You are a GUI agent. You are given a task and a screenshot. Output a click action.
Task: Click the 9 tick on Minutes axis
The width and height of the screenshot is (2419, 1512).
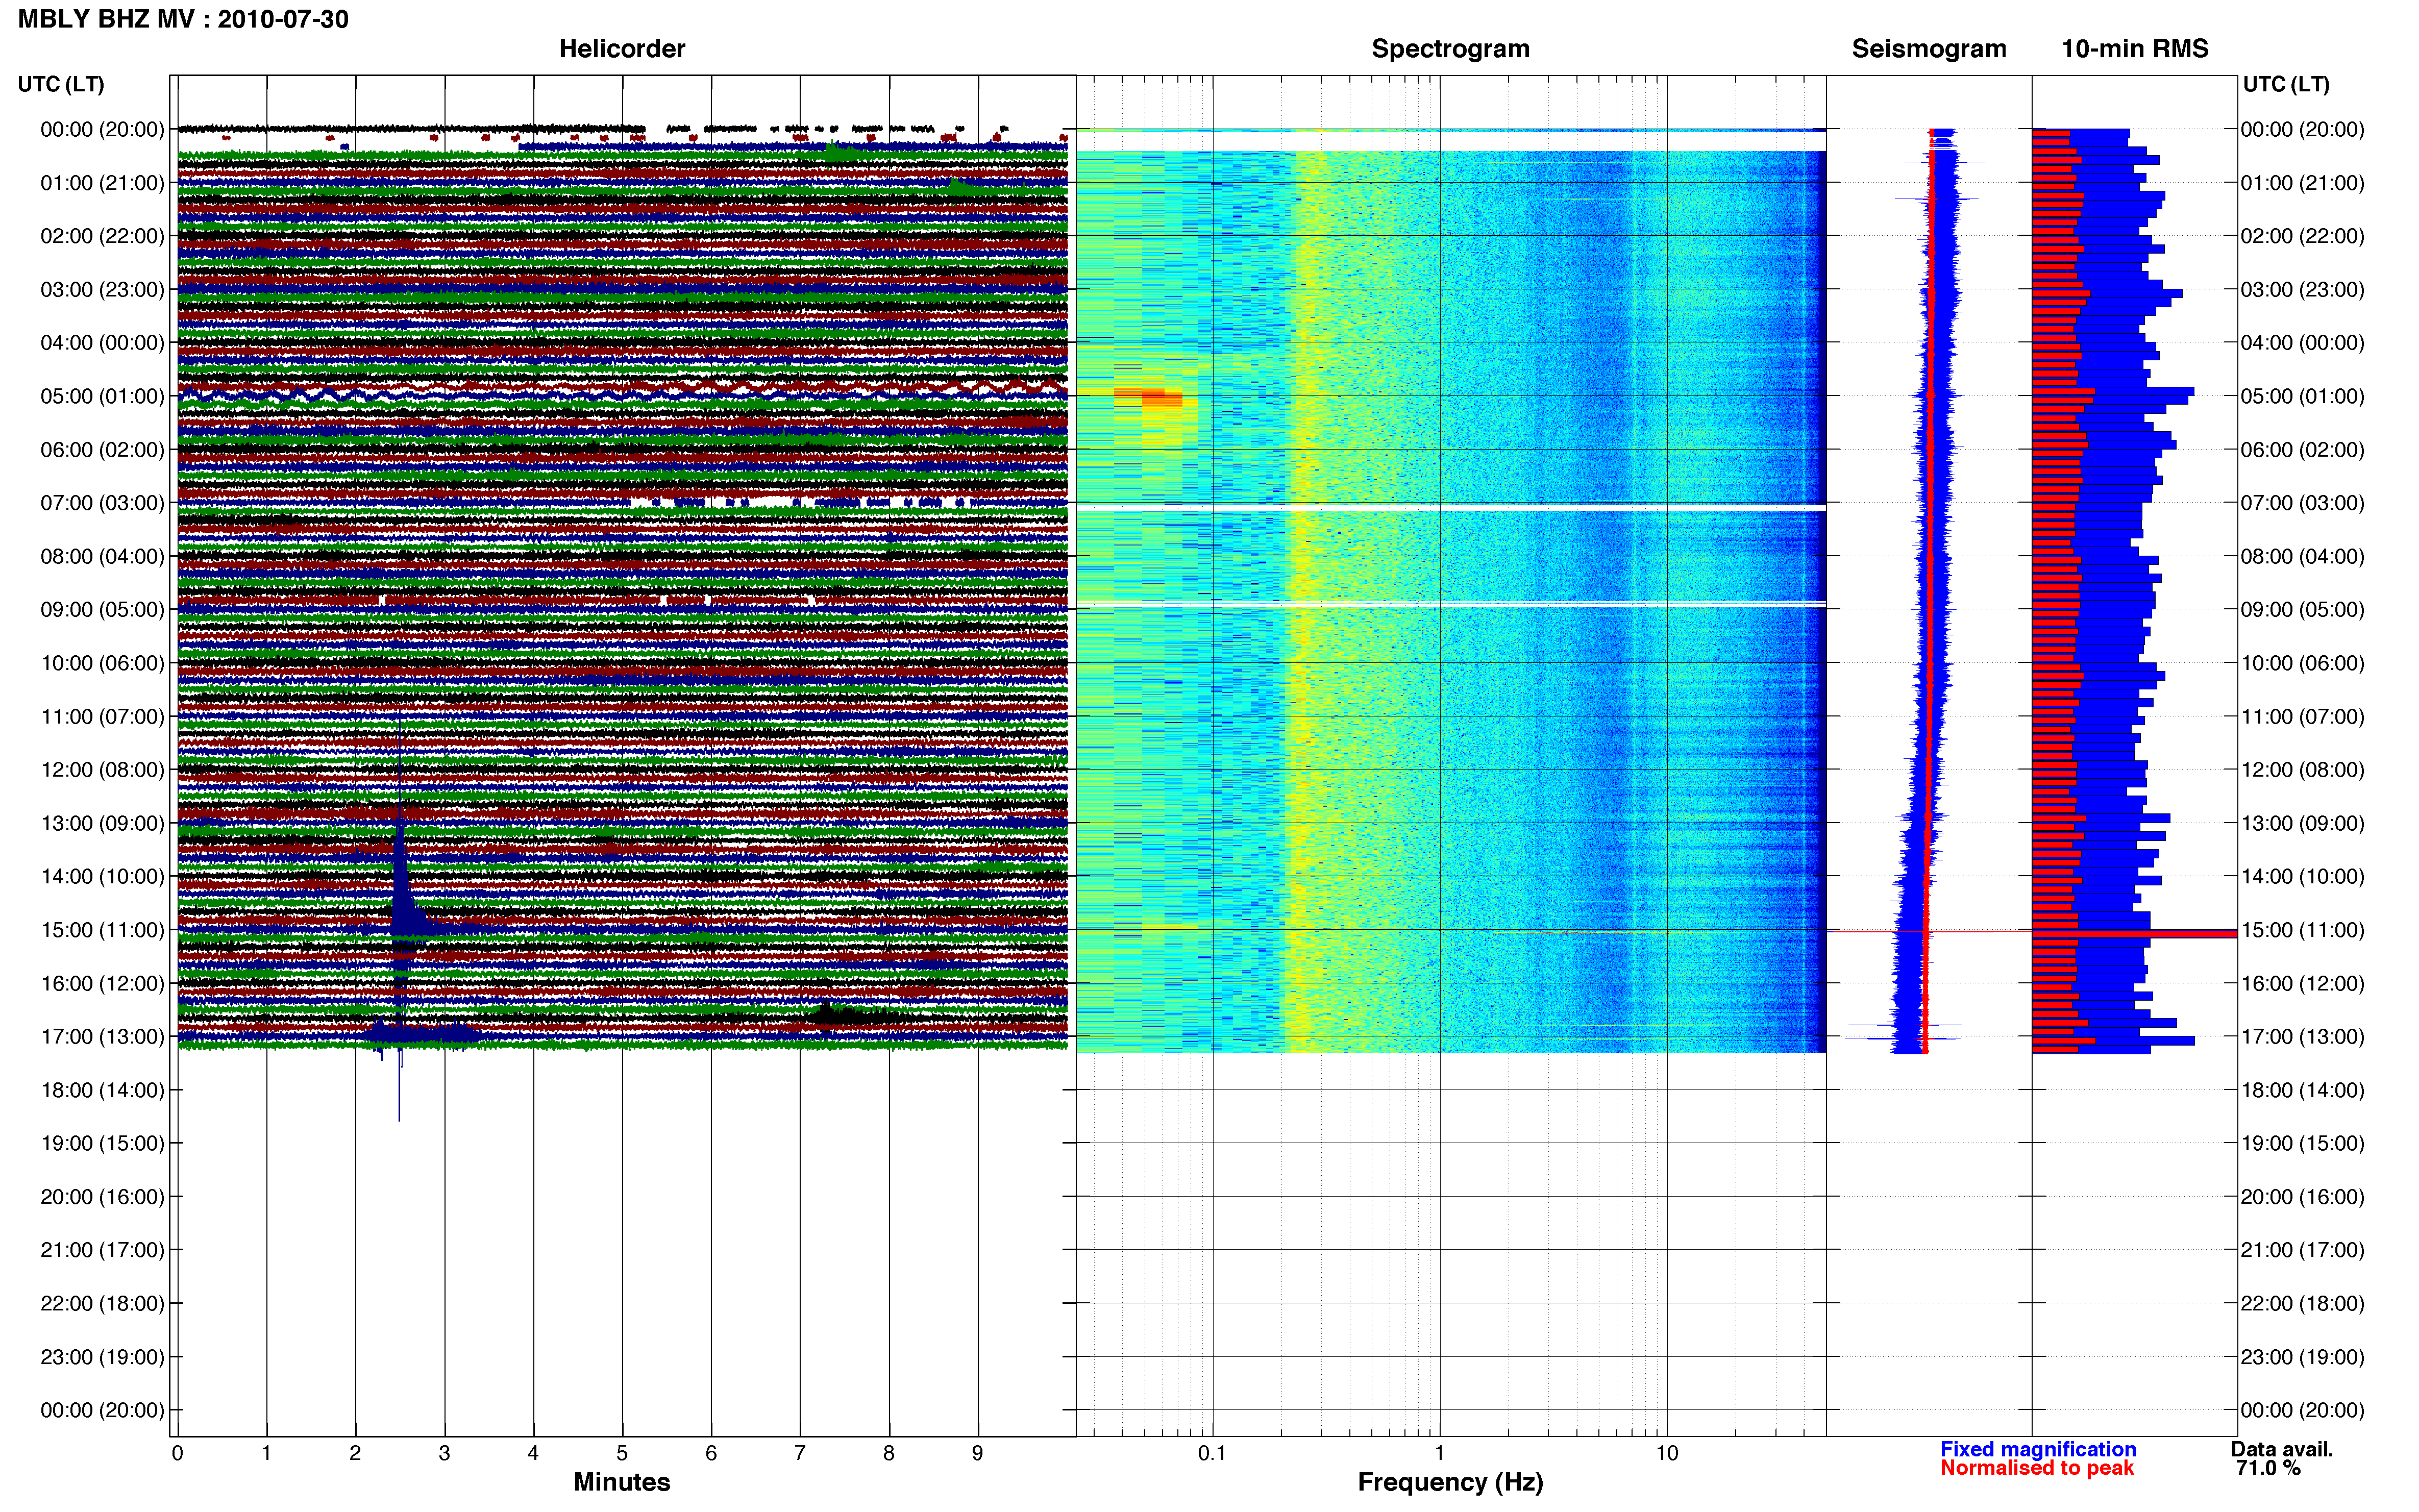(978, 1453)
